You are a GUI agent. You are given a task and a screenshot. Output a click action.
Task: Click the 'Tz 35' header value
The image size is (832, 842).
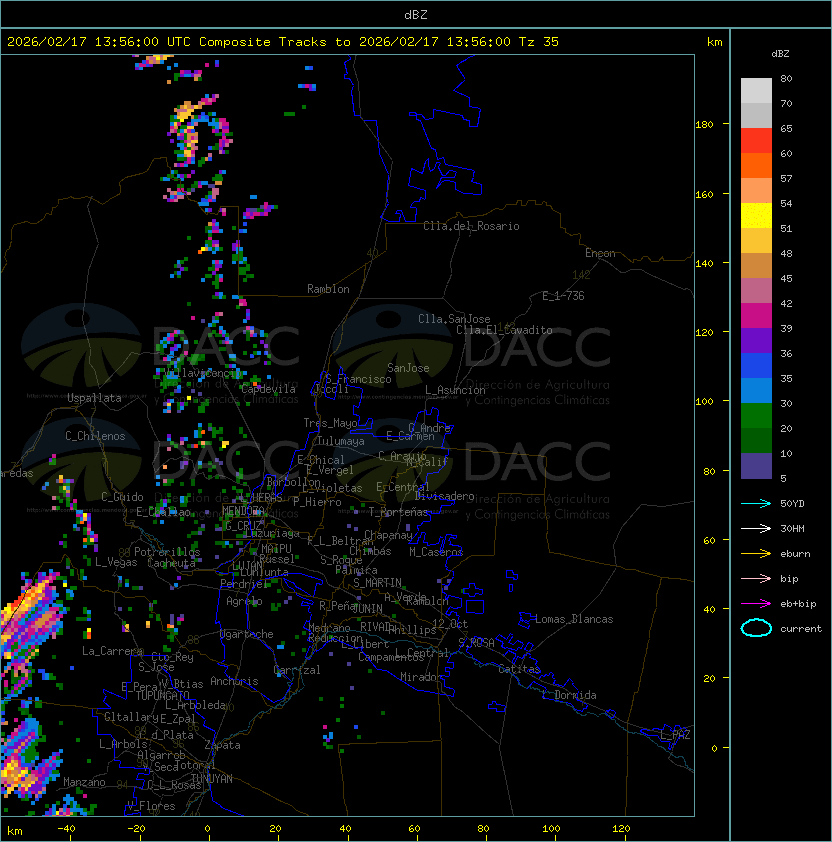click(x=539, y=42)
